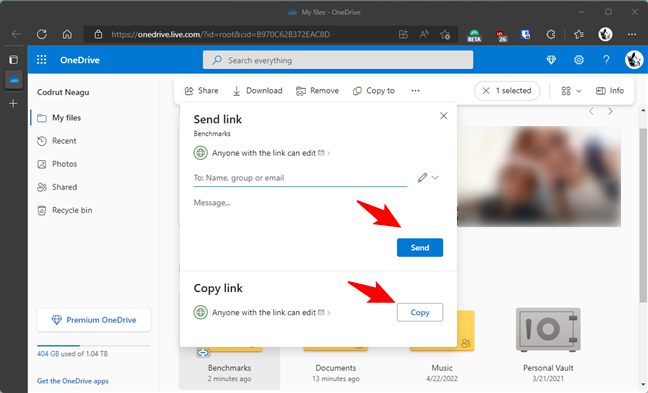Click Share in the toolbar
The image size is (648, 393).
click(x=201, y=91)
